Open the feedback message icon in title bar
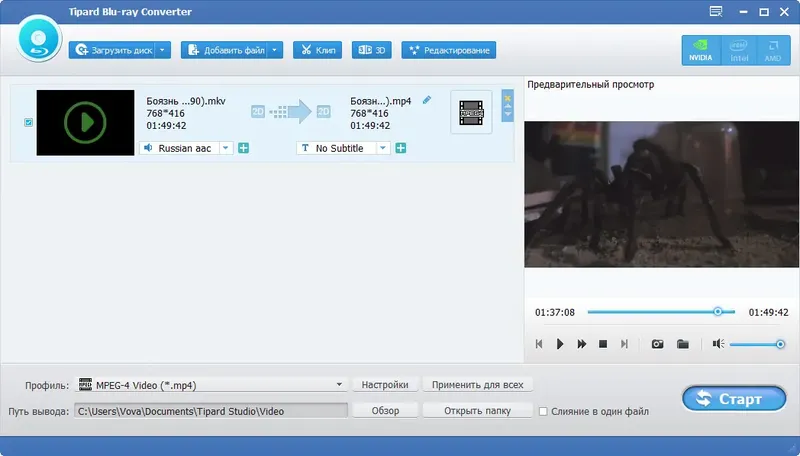This screenshot has width=800, height=456. click(716, 11)
